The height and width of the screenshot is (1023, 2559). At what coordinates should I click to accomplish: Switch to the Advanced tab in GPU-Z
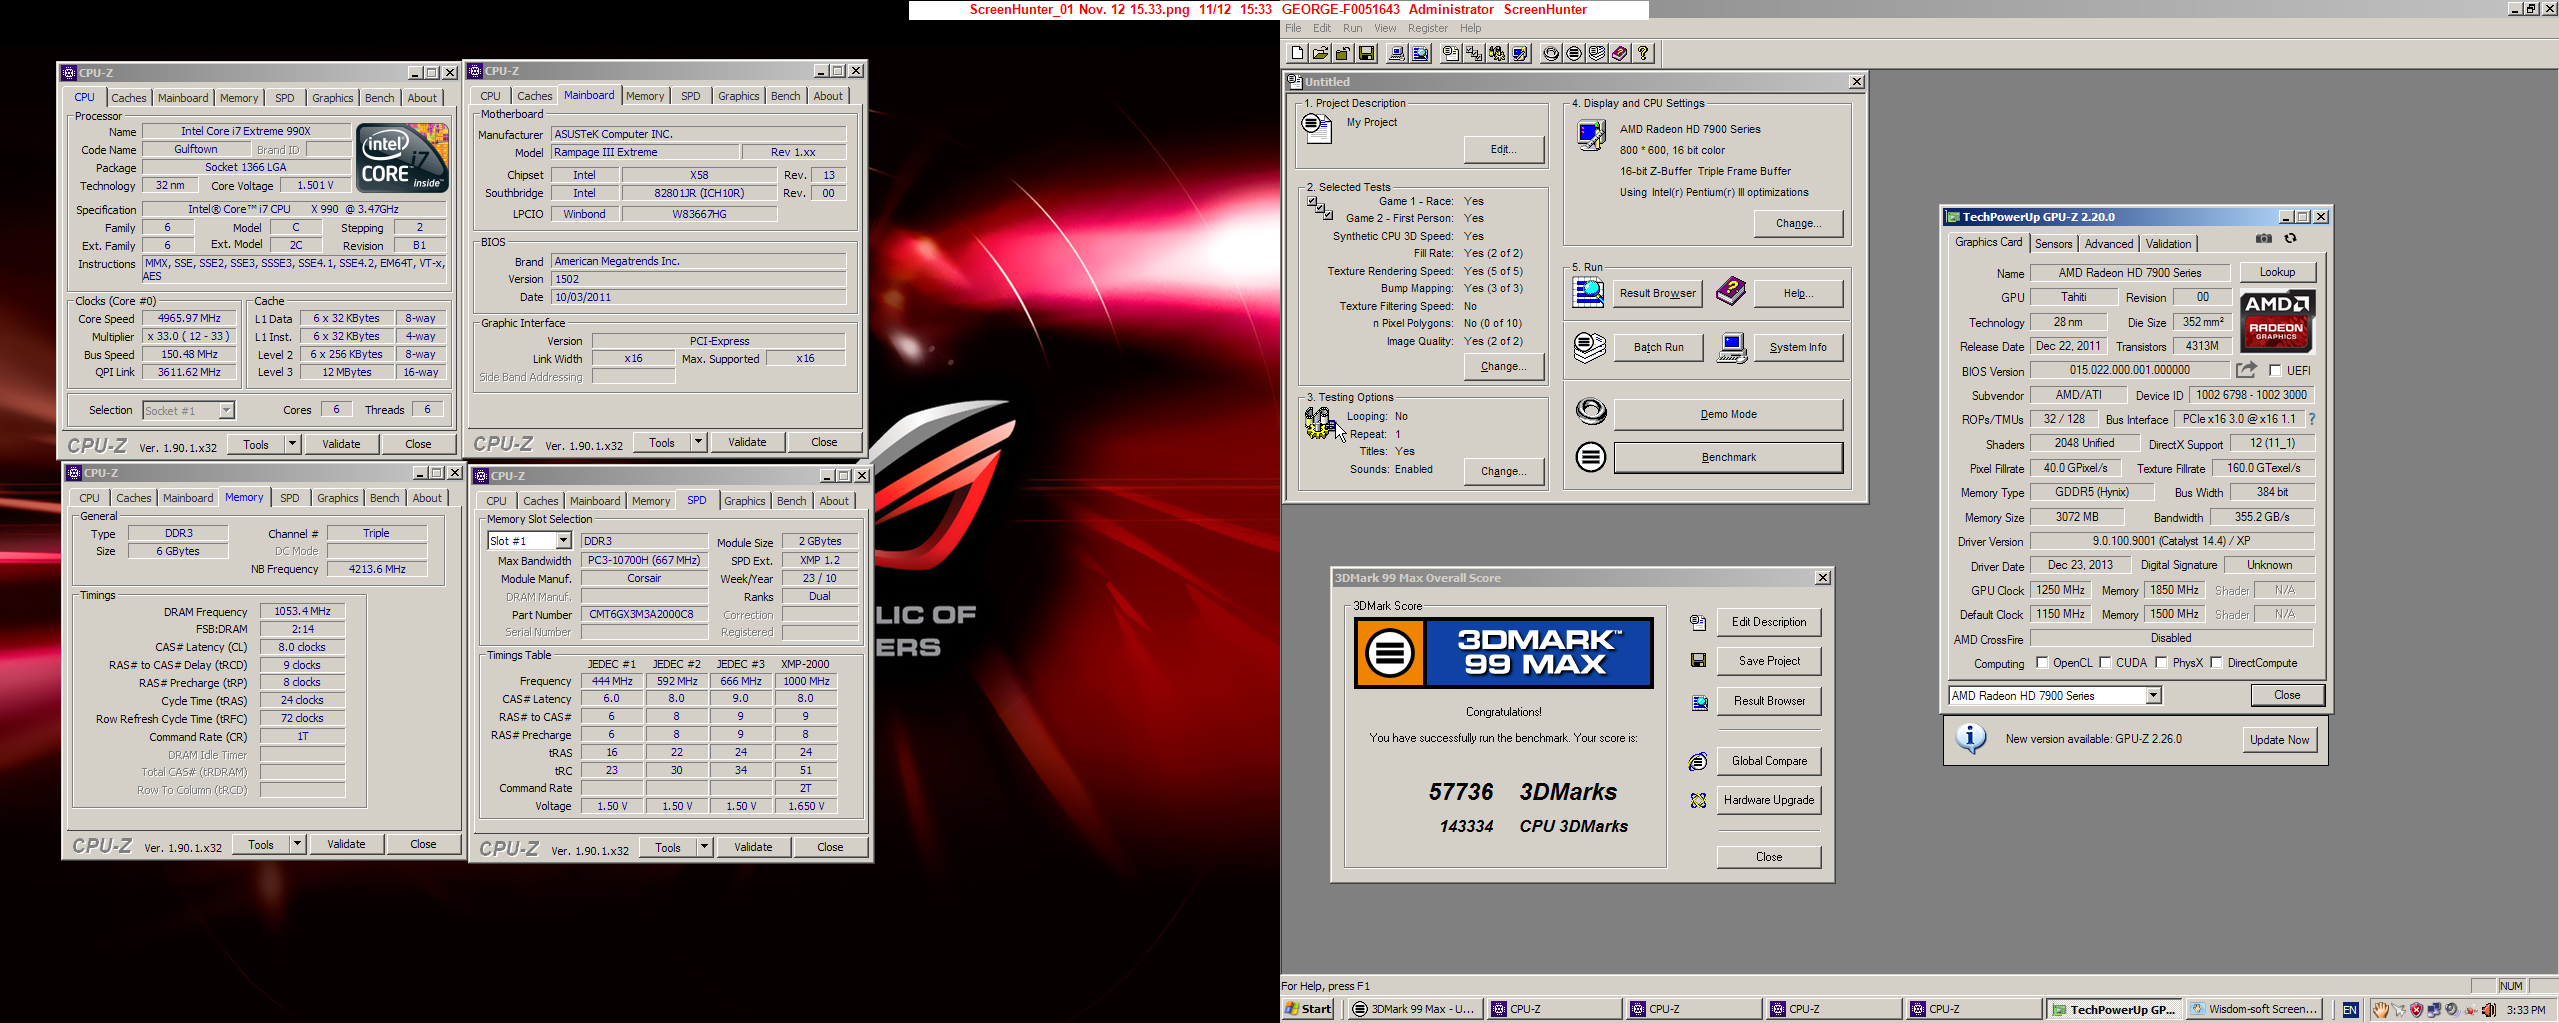click(2108, 244)
